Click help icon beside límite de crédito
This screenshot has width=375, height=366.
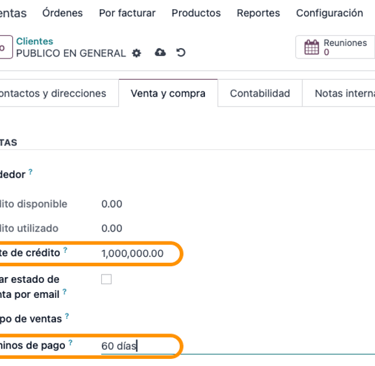click(65, 250)
